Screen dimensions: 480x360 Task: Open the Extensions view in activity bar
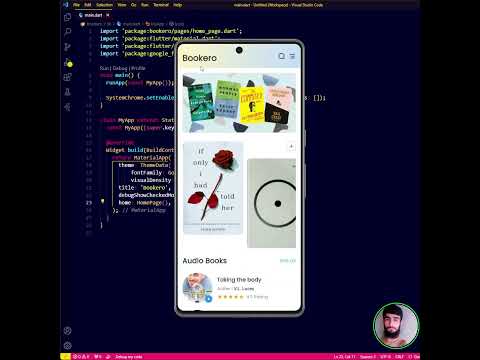coord(67,77)
